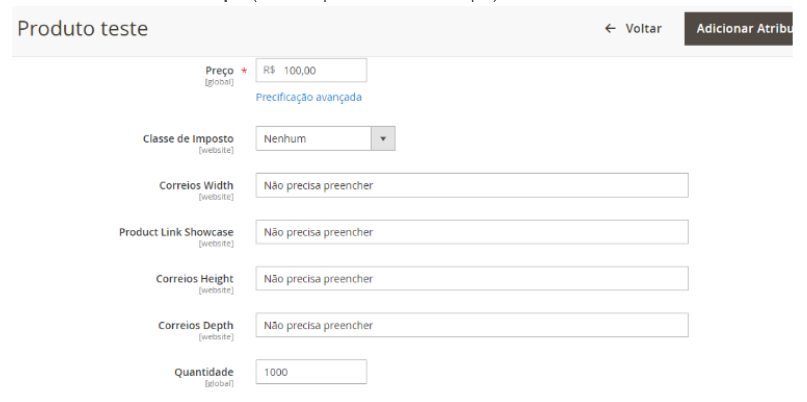The width and height of the screenshot is (807, 402).
Task: Click the R$ currency symbol in Preço
Action: tap(270, 70)
